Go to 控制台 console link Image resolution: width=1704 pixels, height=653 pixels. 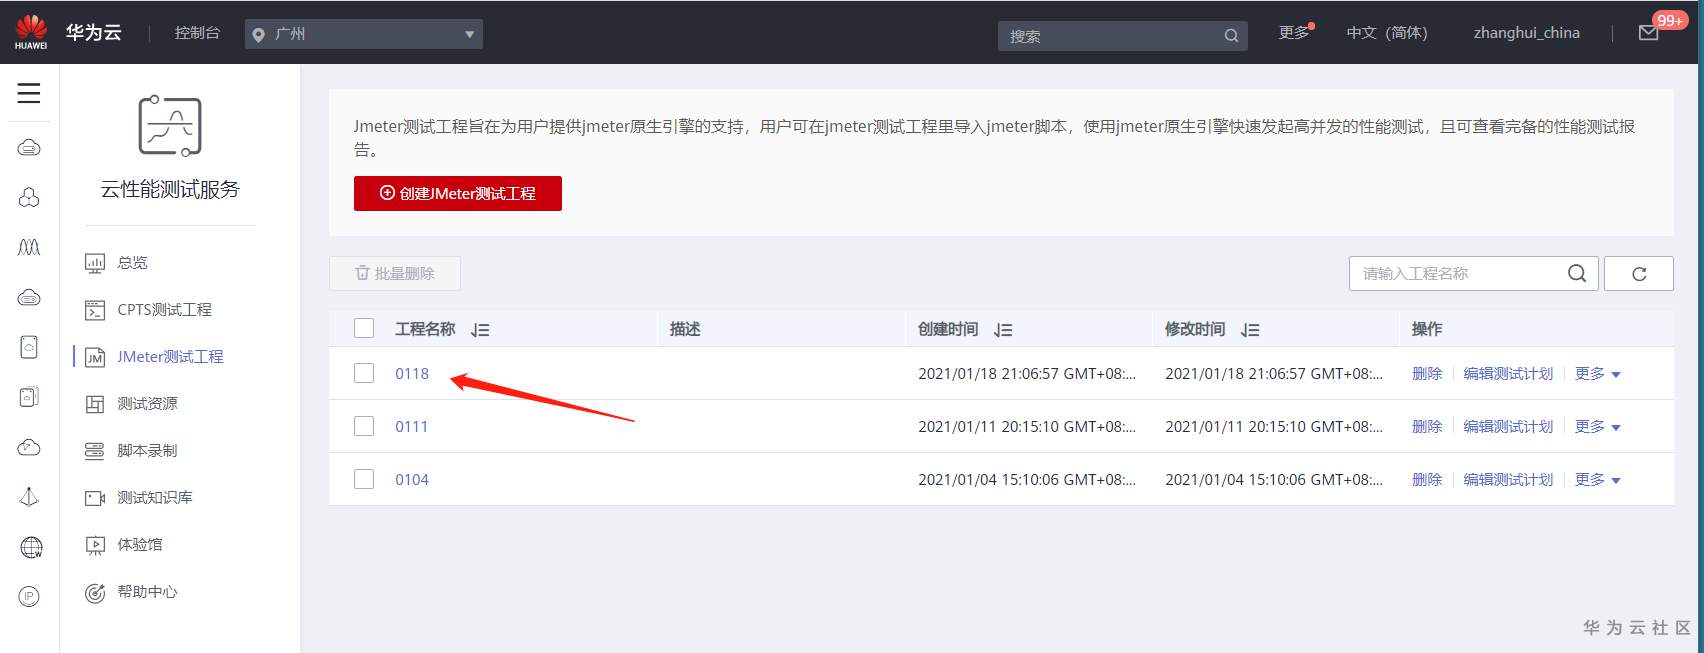click(x=197, y=33)
